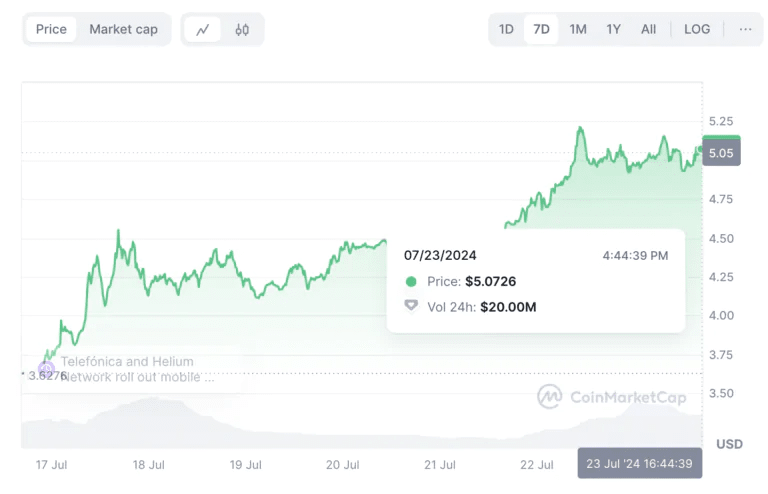
Task: Toggle LOG scale on chart
Action: pyautogui.click(x=697, y=29)
